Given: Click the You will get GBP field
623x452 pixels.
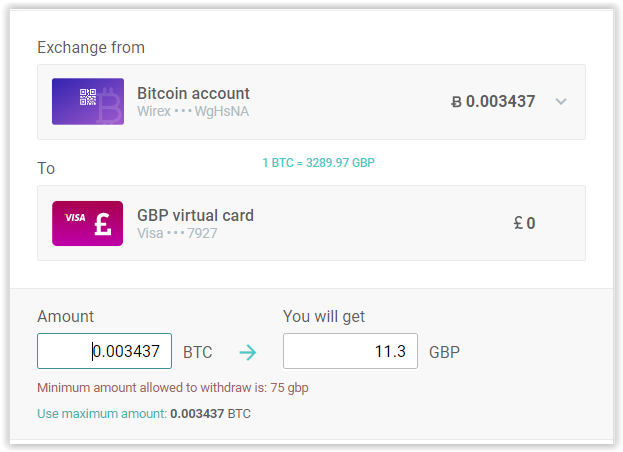Looking at the screenshot, I should click(350, 351).
